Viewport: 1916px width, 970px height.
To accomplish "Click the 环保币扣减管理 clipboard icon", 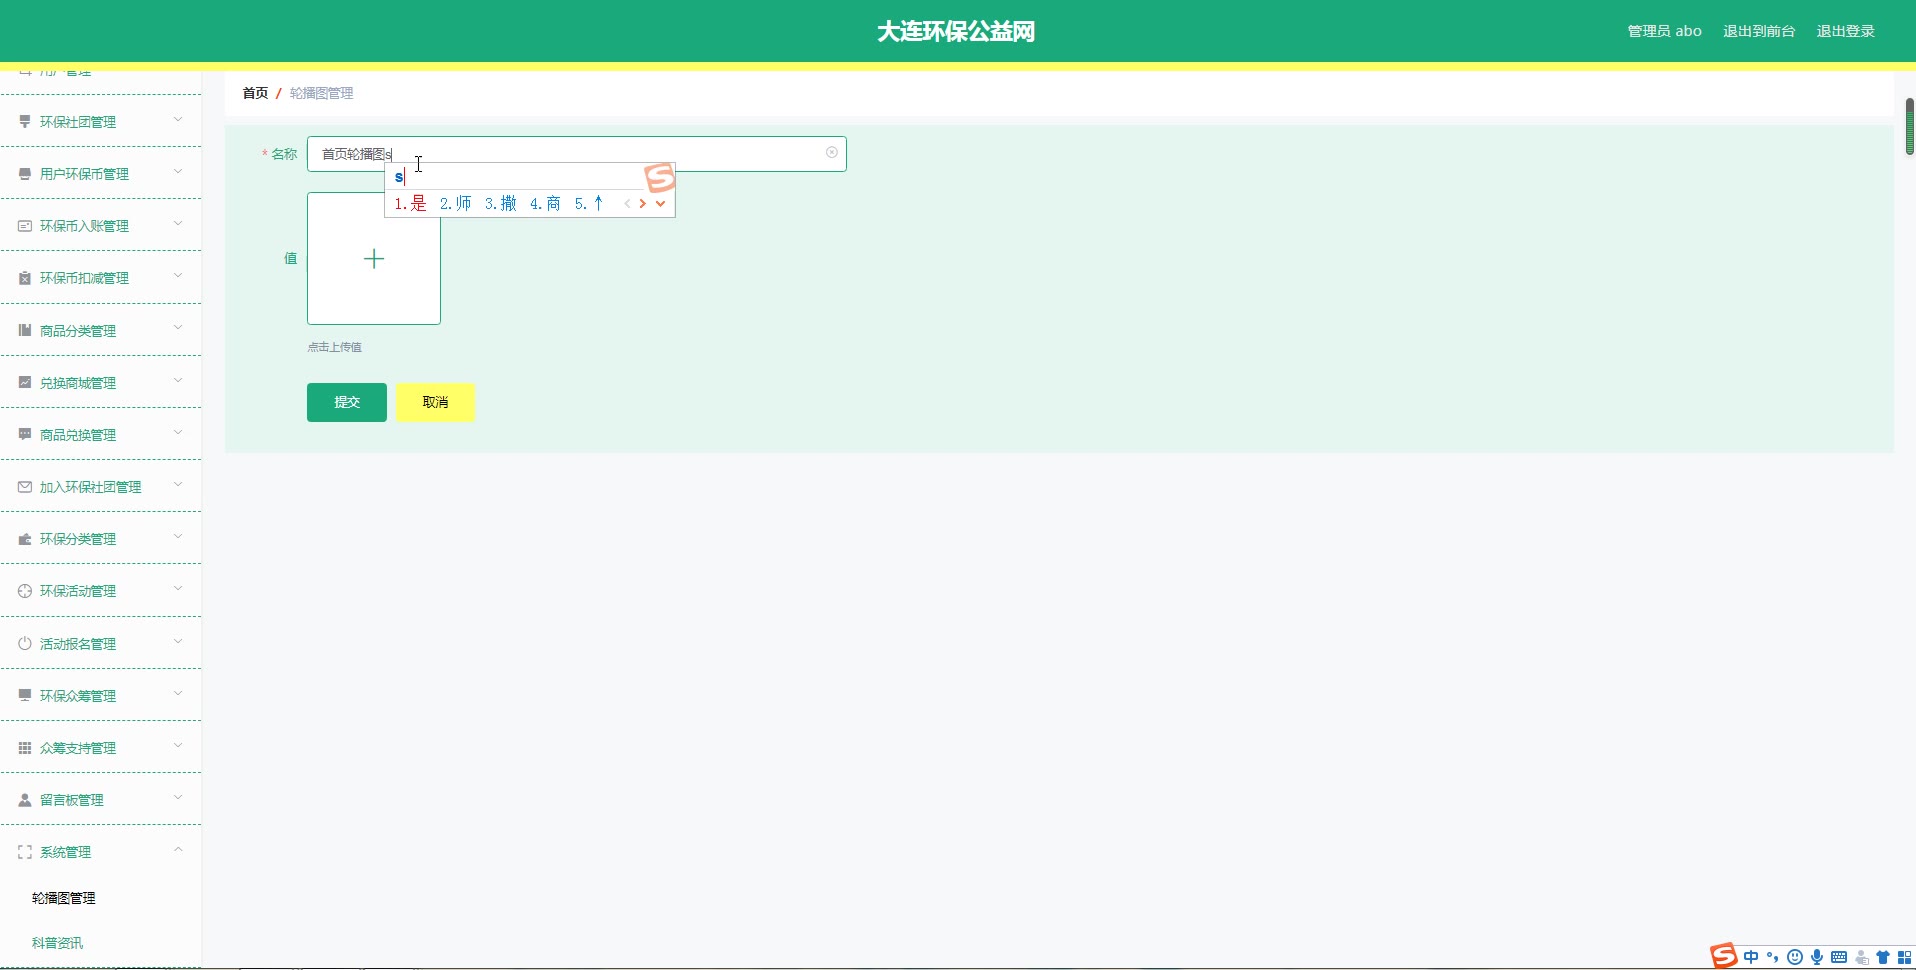I will [x=25, y=278].
